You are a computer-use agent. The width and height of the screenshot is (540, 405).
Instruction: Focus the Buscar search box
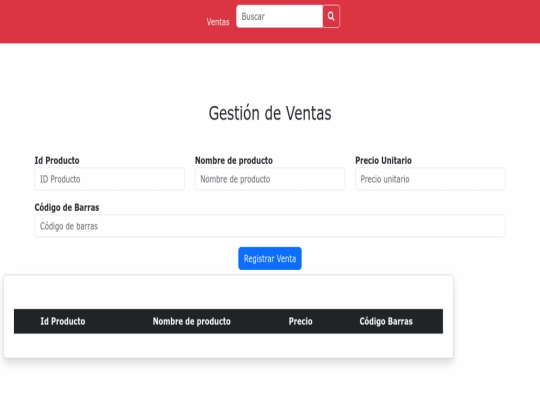[x=279, y=16]
